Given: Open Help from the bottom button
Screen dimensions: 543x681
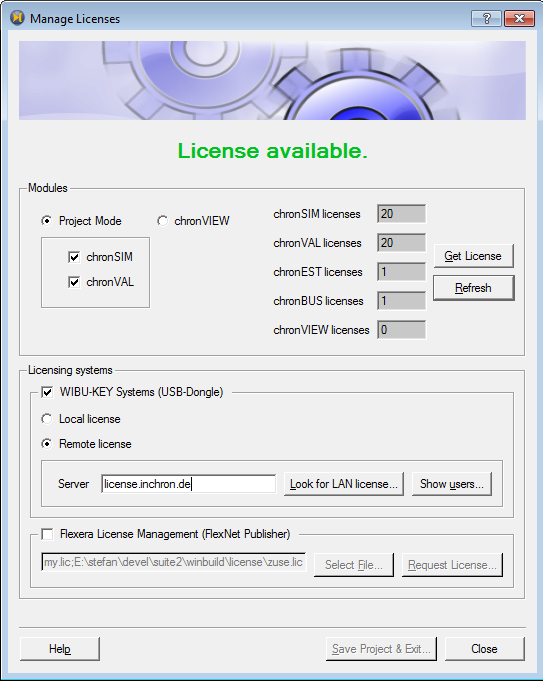Looking at the screenshot, I should (60, 649).
